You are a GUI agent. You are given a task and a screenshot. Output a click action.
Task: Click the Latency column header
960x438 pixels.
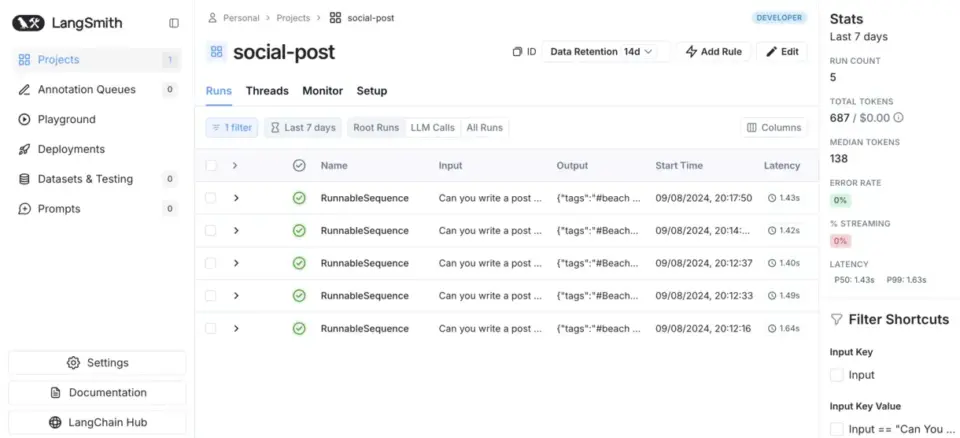coord(782,165)
